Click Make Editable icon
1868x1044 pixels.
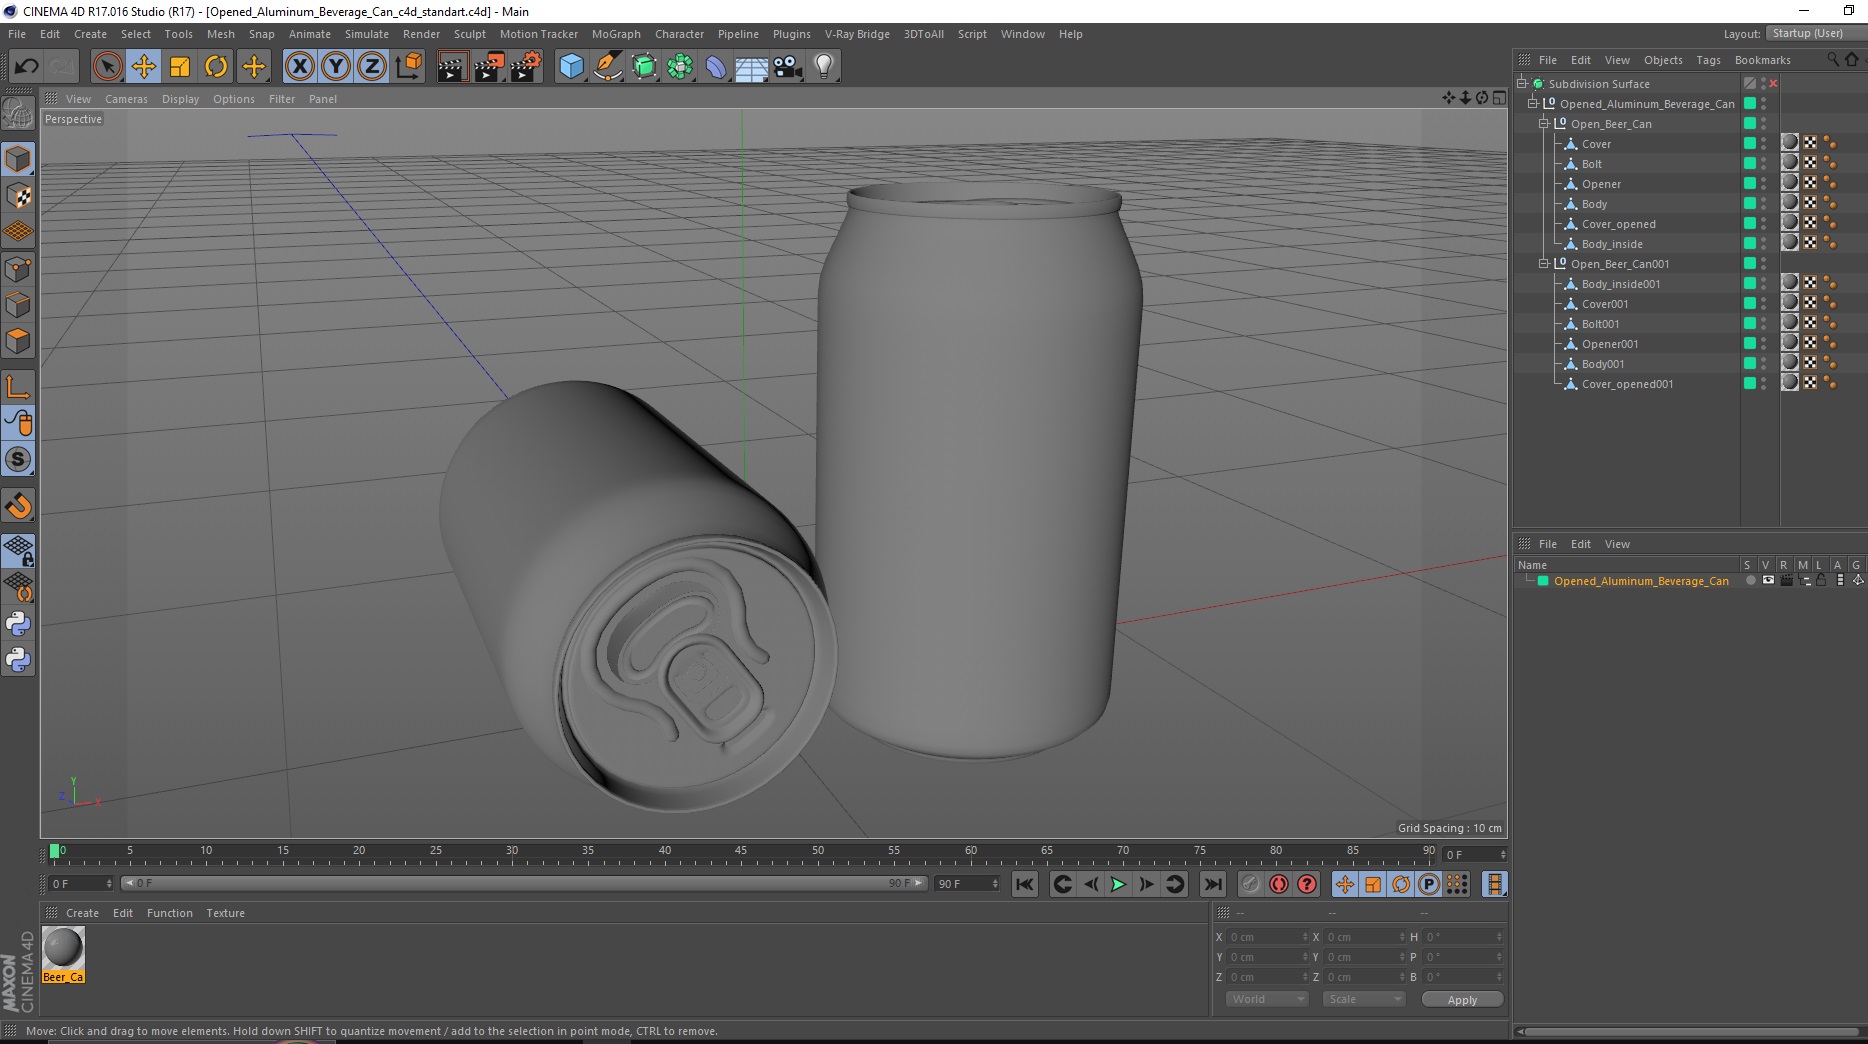pyautogui.click(x=18, y=115)
